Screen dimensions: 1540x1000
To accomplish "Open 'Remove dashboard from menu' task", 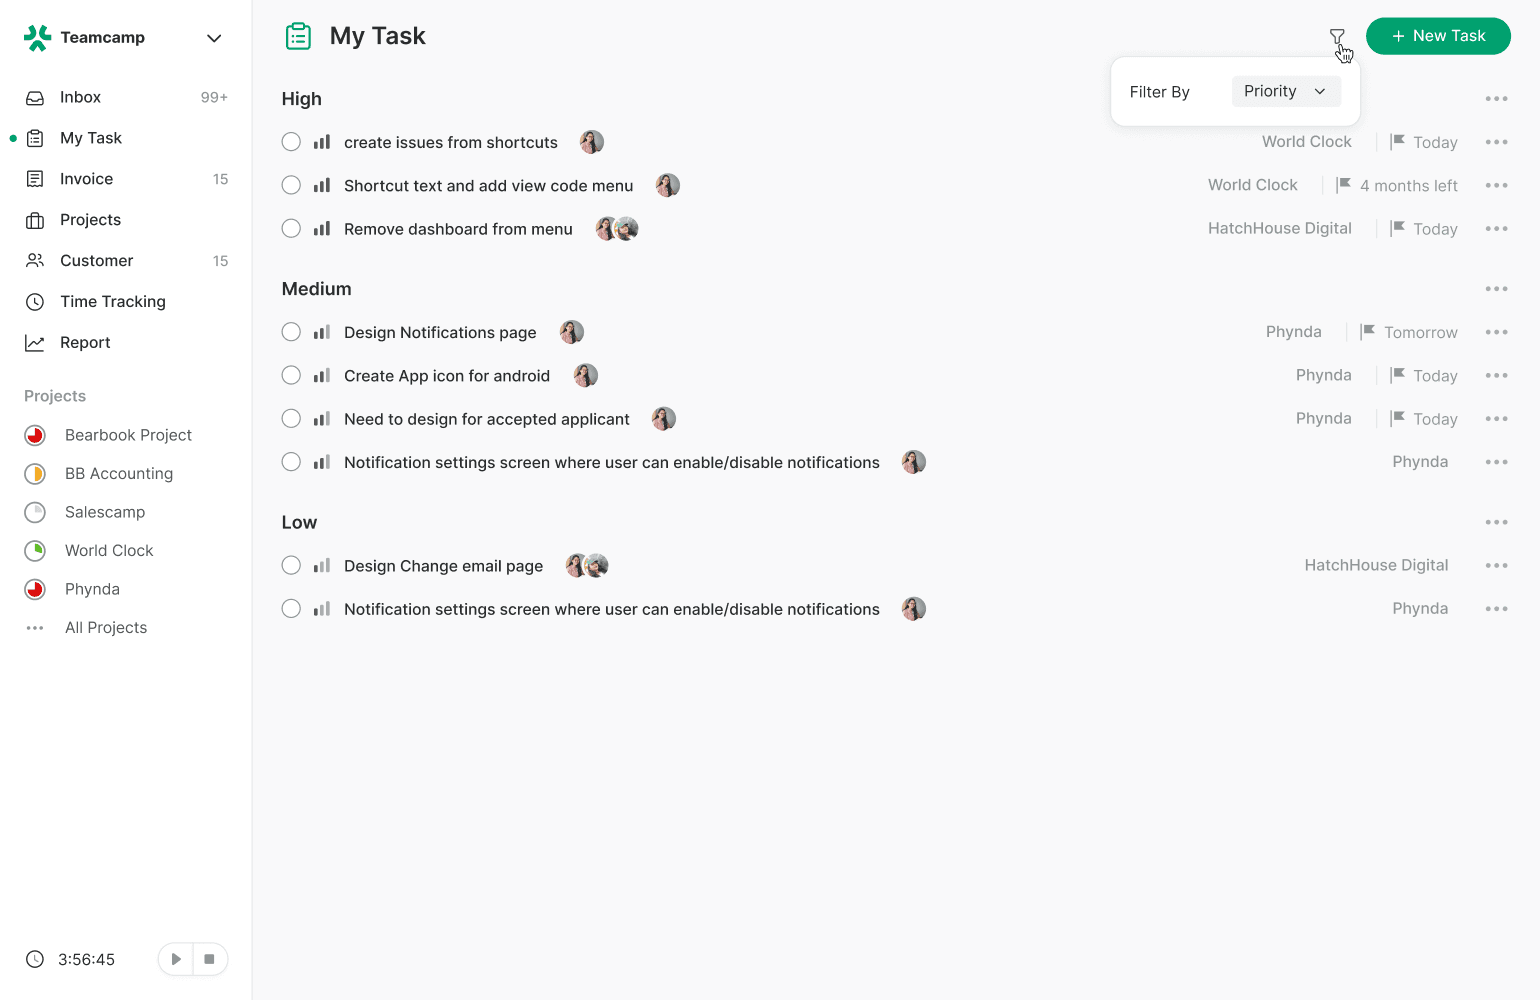I will click(458, 229).
